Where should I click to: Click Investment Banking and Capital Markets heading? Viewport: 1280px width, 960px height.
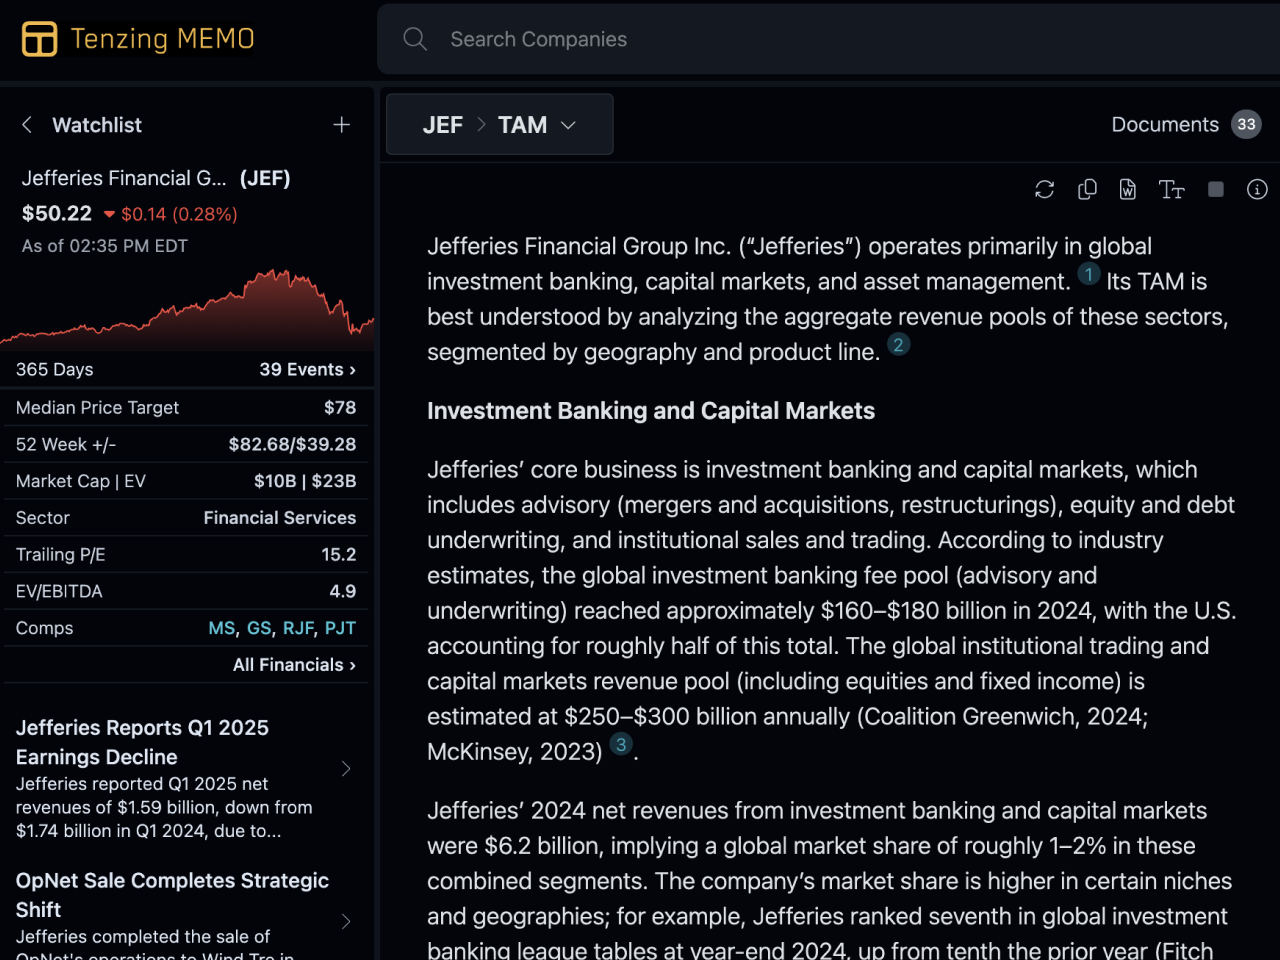point(651,411)
